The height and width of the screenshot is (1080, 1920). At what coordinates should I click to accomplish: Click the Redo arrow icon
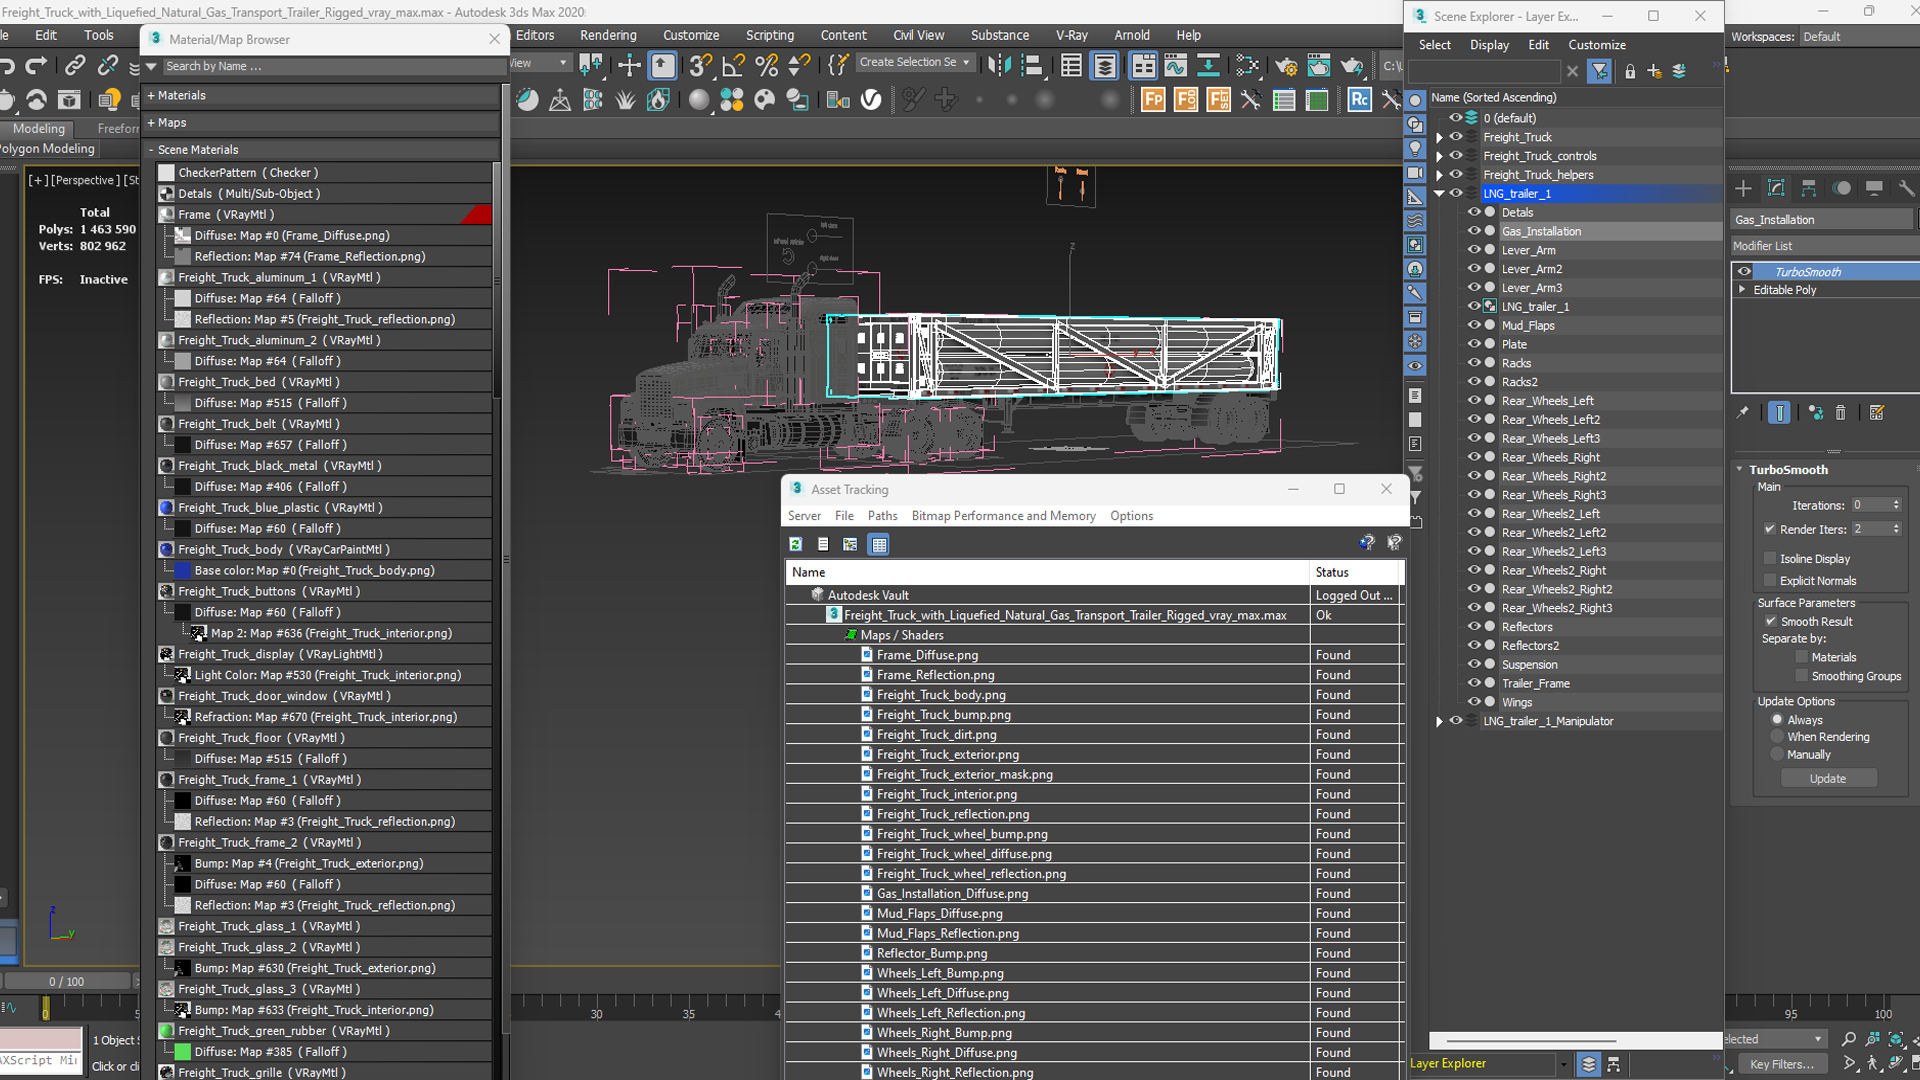[37, 66]
